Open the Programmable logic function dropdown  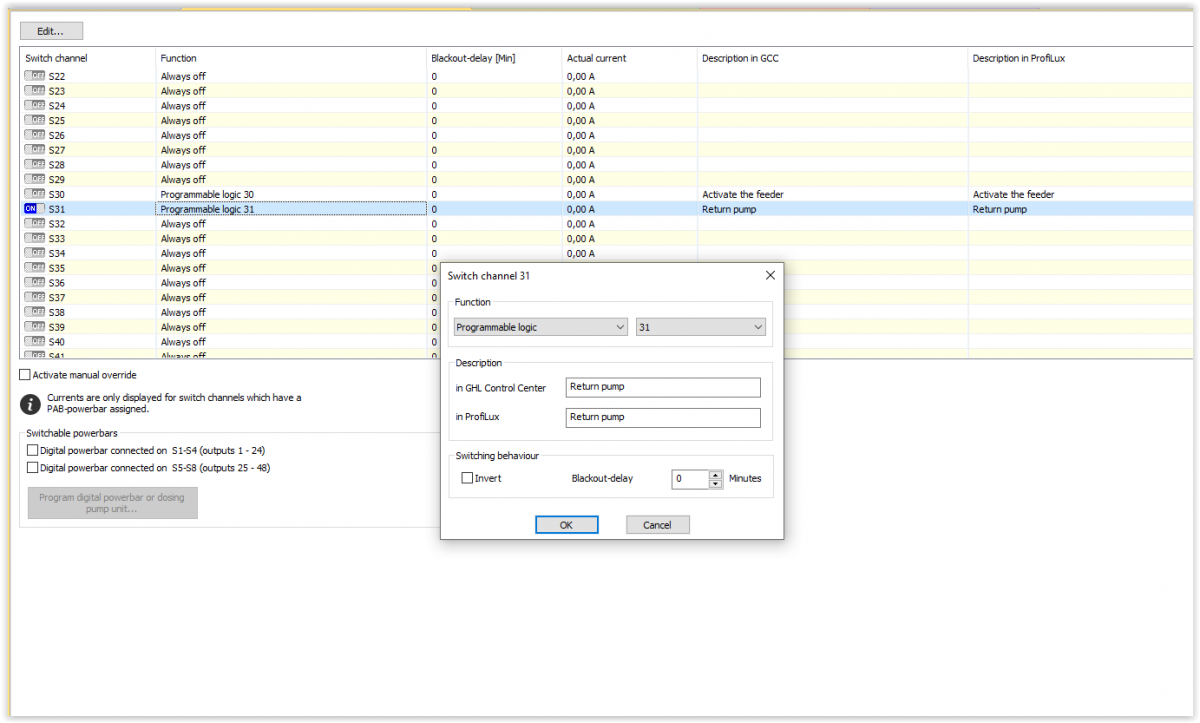pyautogui.click(x=540, y=327)
